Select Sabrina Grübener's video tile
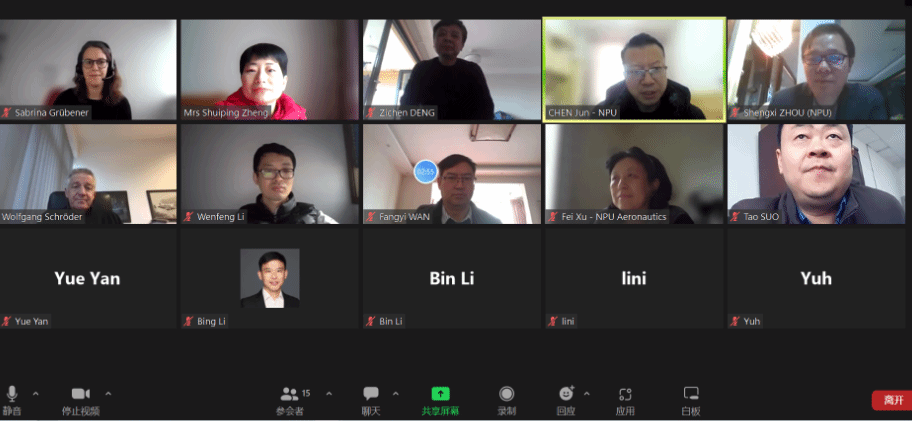The image size is (912, 421). [x=88, y=70]
